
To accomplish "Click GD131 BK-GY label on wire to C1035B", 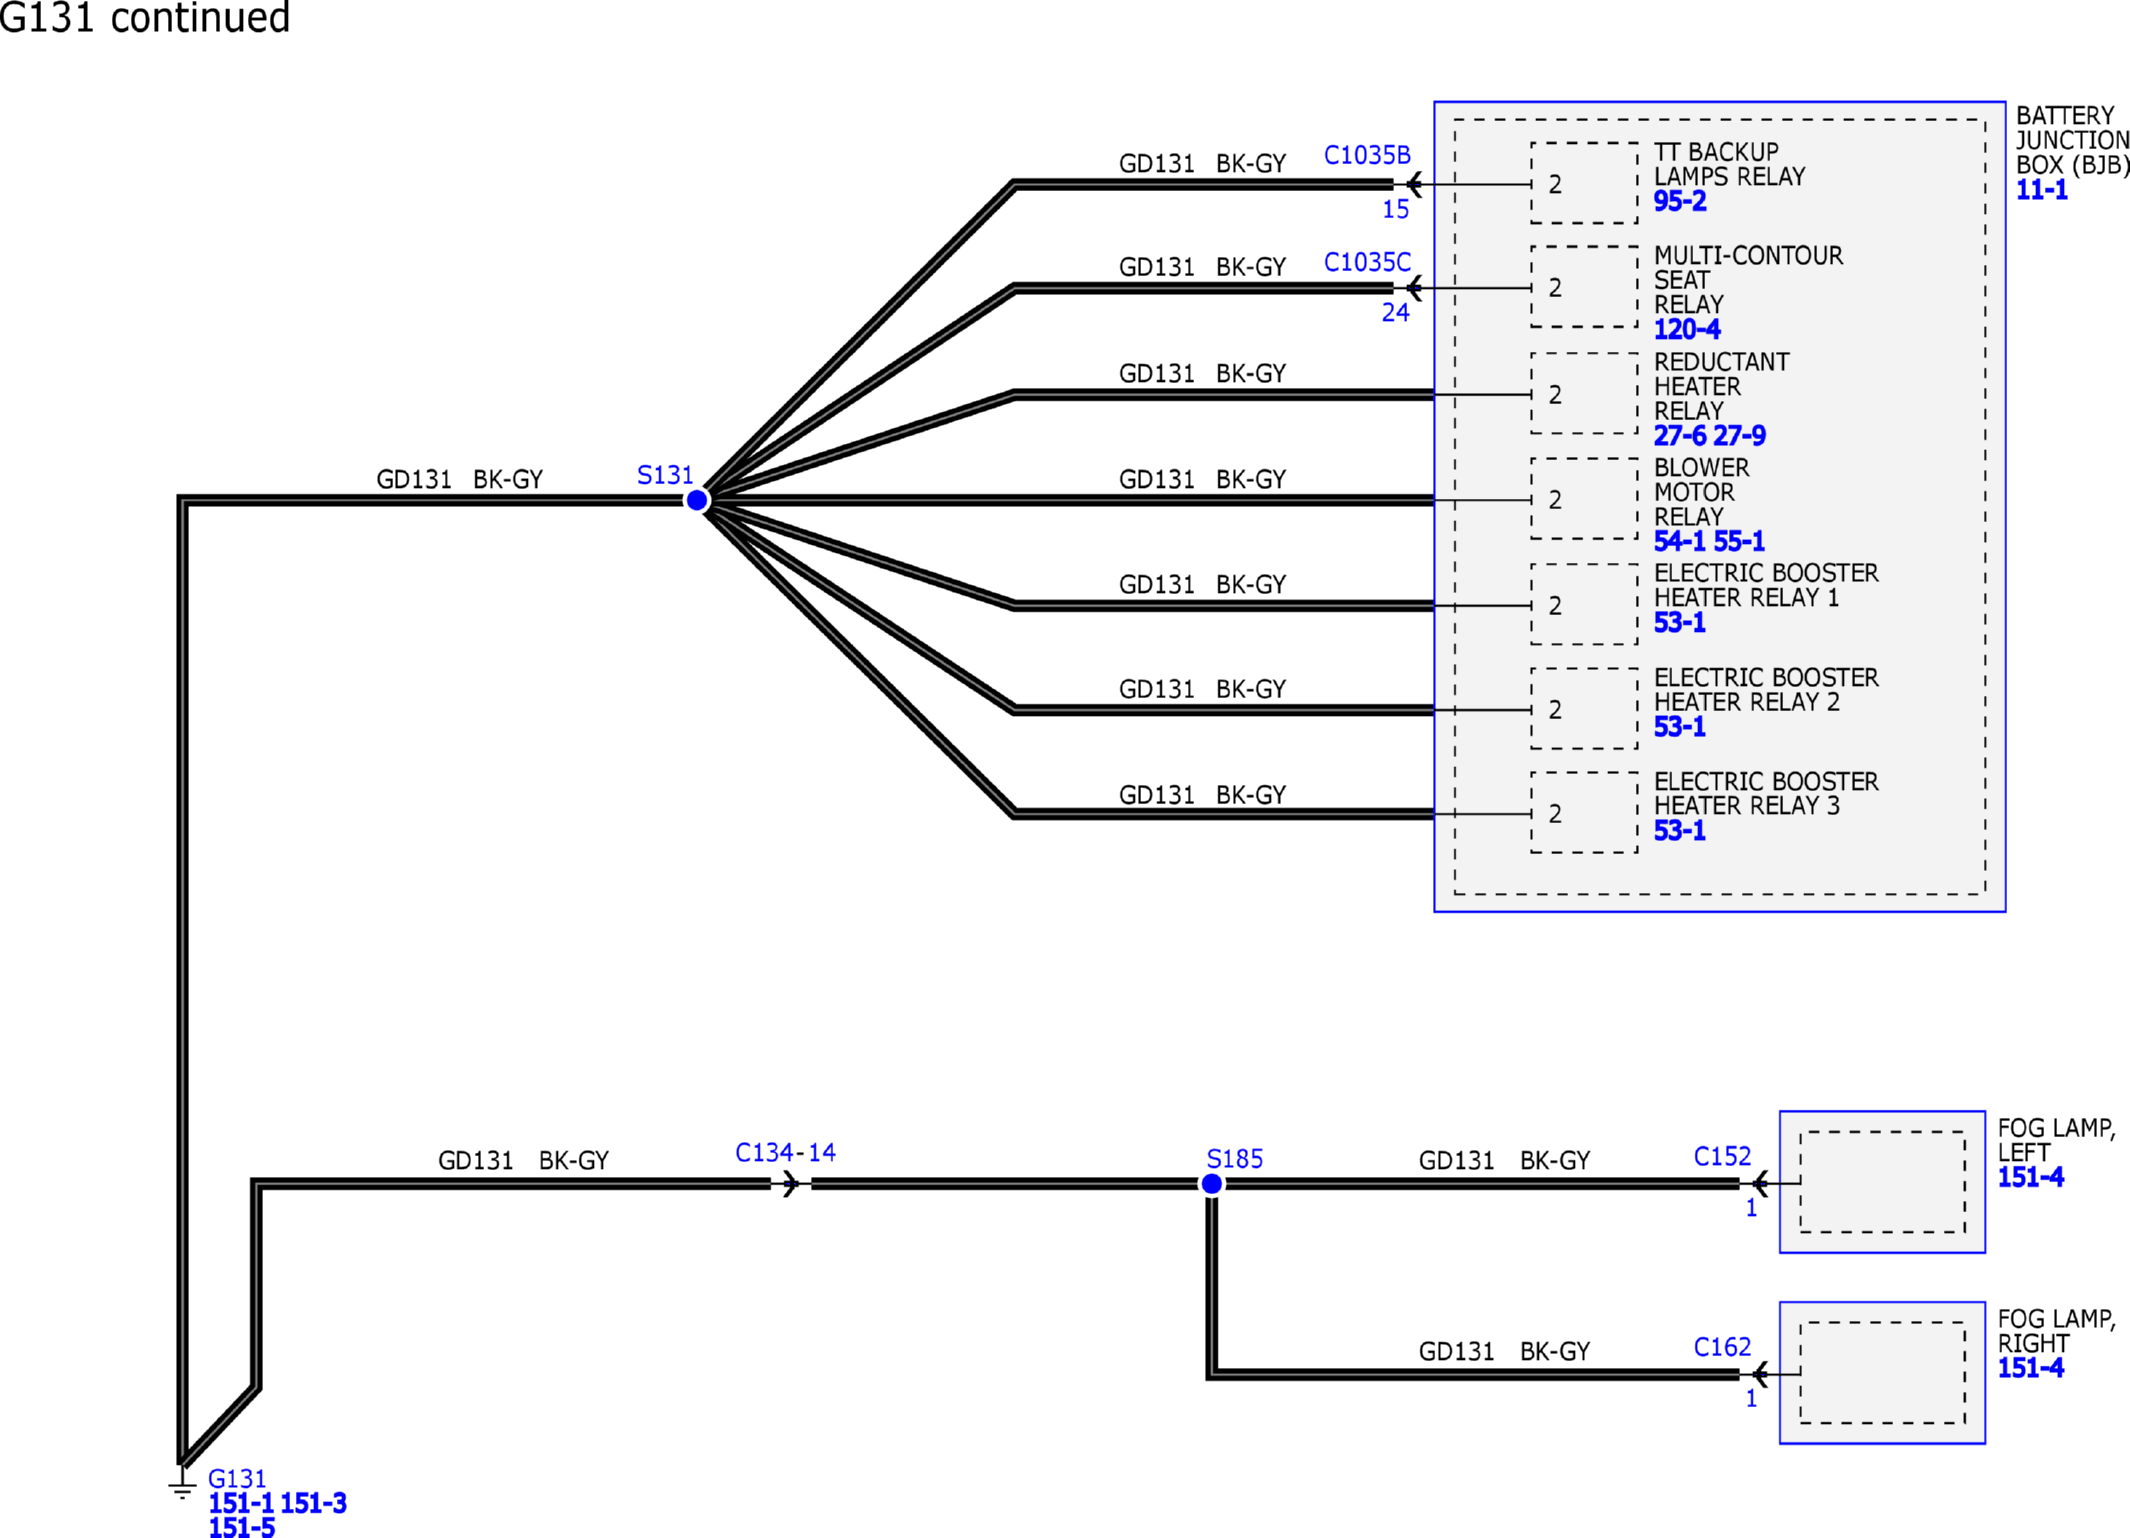I will click(1202, 164).
